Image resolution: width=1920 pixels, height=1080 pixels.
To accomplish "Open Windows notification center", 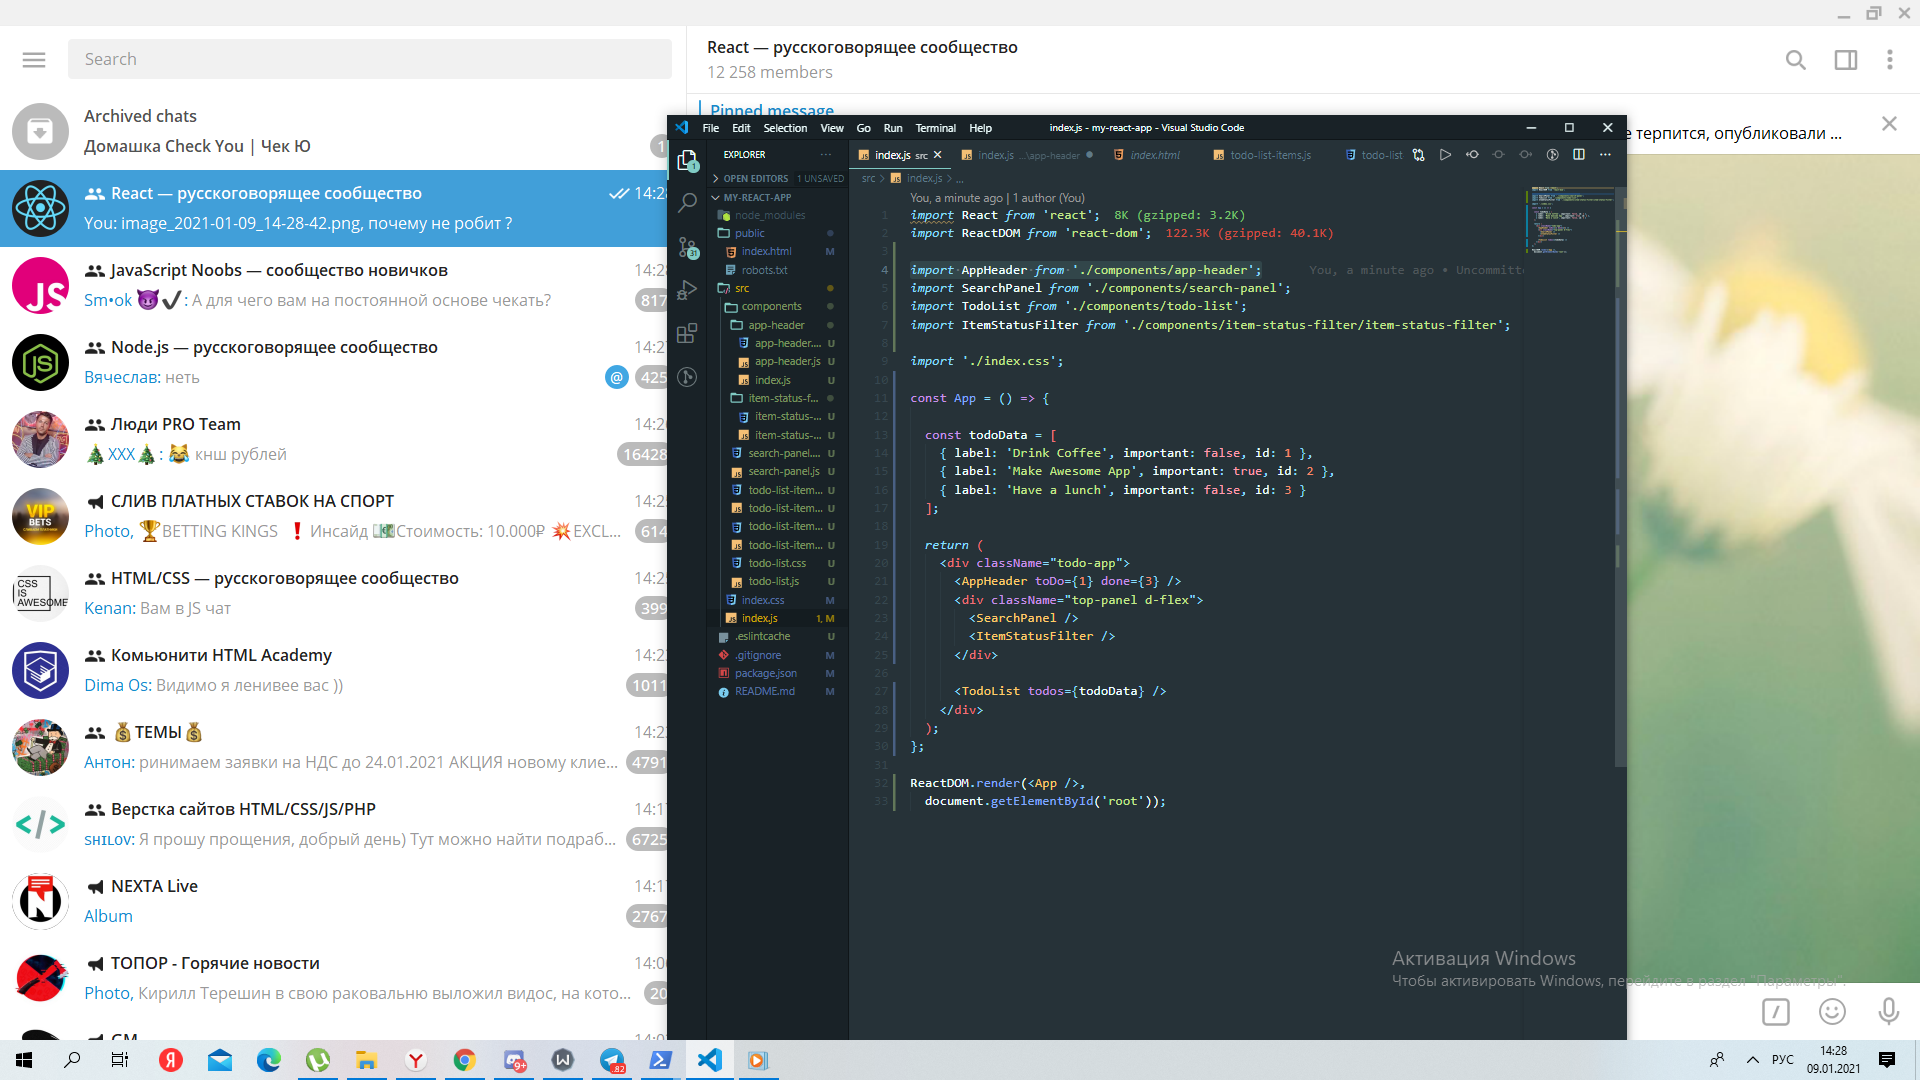I will click(1887, 1060).
